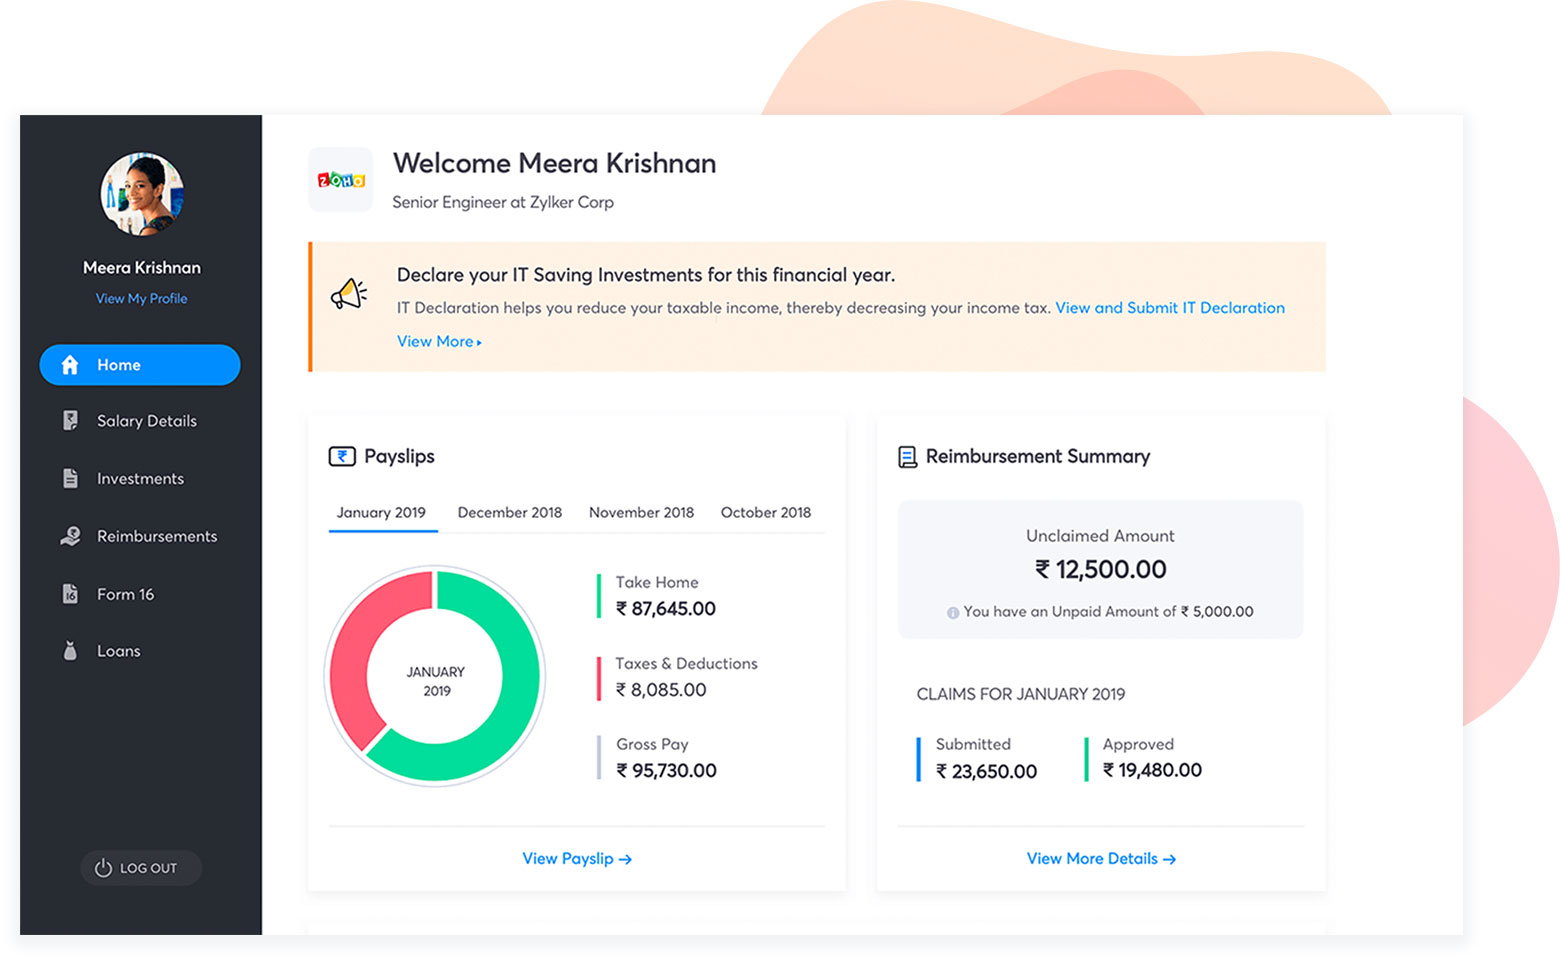
Task: Click Meera Krishnan's profile photo
Action: [141, 194]
